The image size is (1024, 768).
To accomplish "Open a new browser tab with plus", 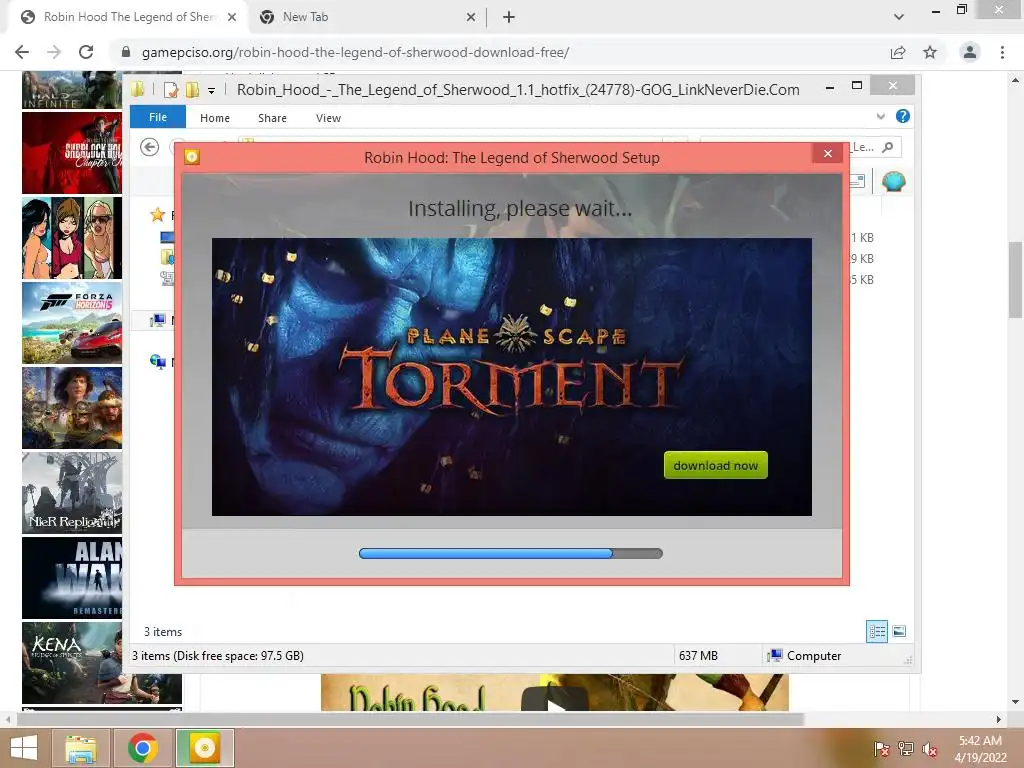I will [509, 18].
